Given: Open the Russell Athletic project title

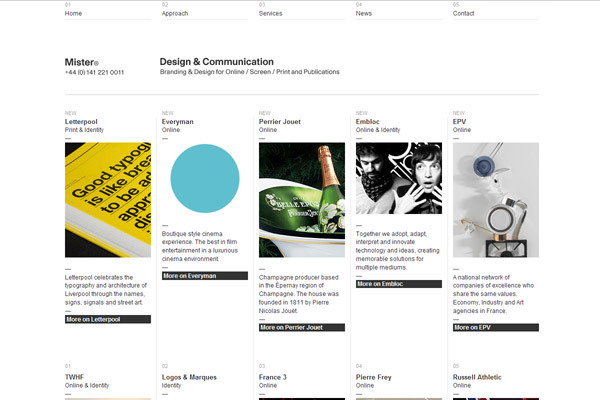Looking at the screenshot, I should (477, 377).
